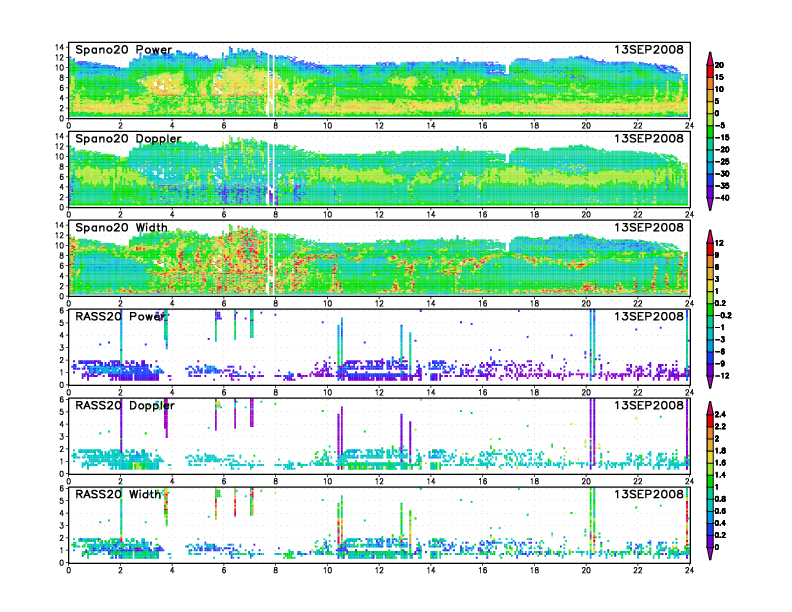Viewport: 792px width, 612px height.
Task: Click the "RASS20 Doppler" panel title
Action: pos(125,405)
